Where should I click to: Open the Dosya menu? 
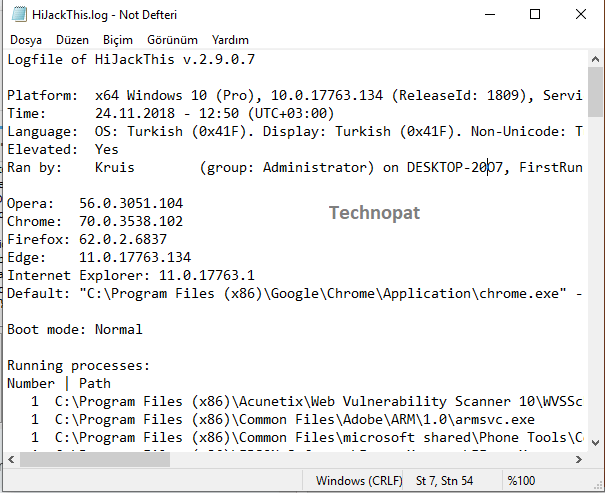[25, 40]
